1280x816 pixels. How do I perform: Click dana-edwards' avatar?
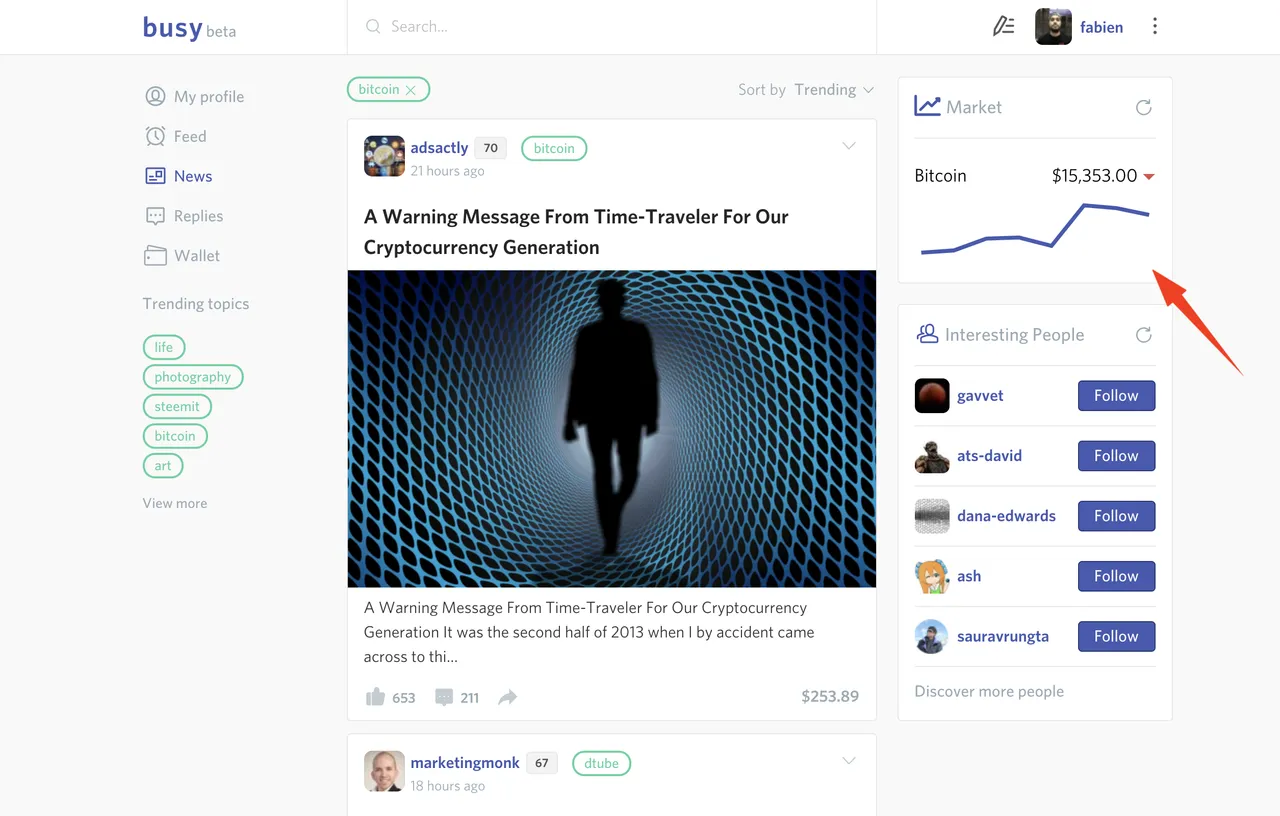tap(932, 516)
